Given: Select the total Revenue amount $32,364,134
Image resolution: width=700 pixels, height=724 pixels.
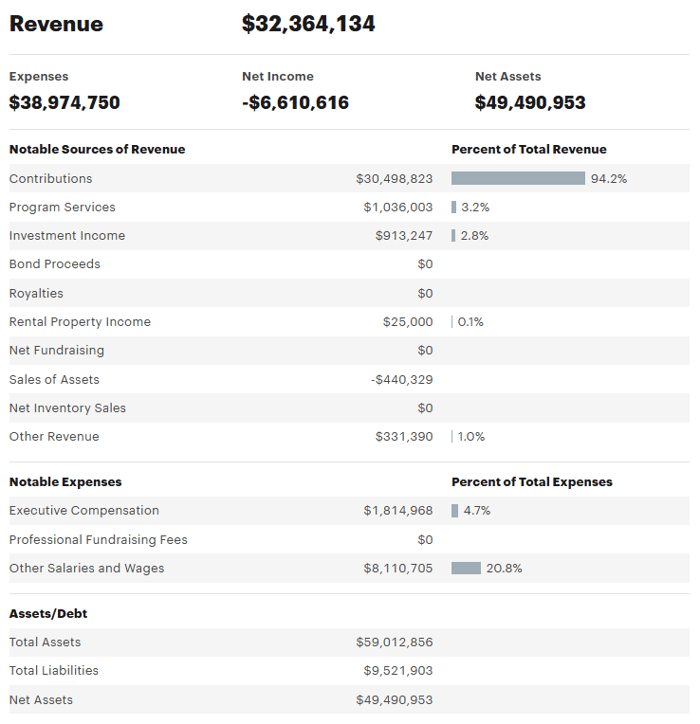Looking at the screenshot, I should (309, 24).
